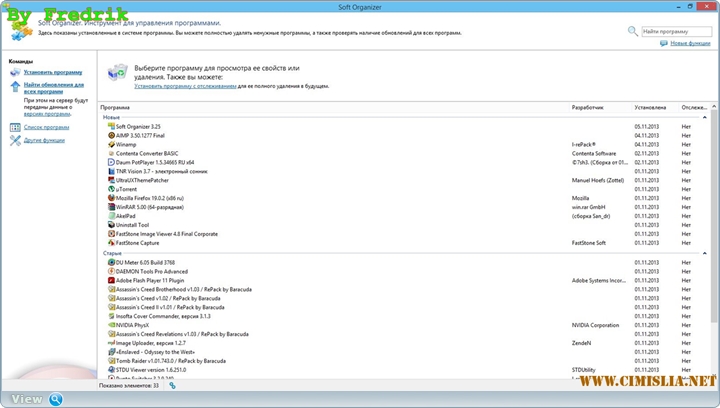The width and height of the screenshot is (720, 408).
Task: Sort by the Установлена column header
Action: [650, 107]
